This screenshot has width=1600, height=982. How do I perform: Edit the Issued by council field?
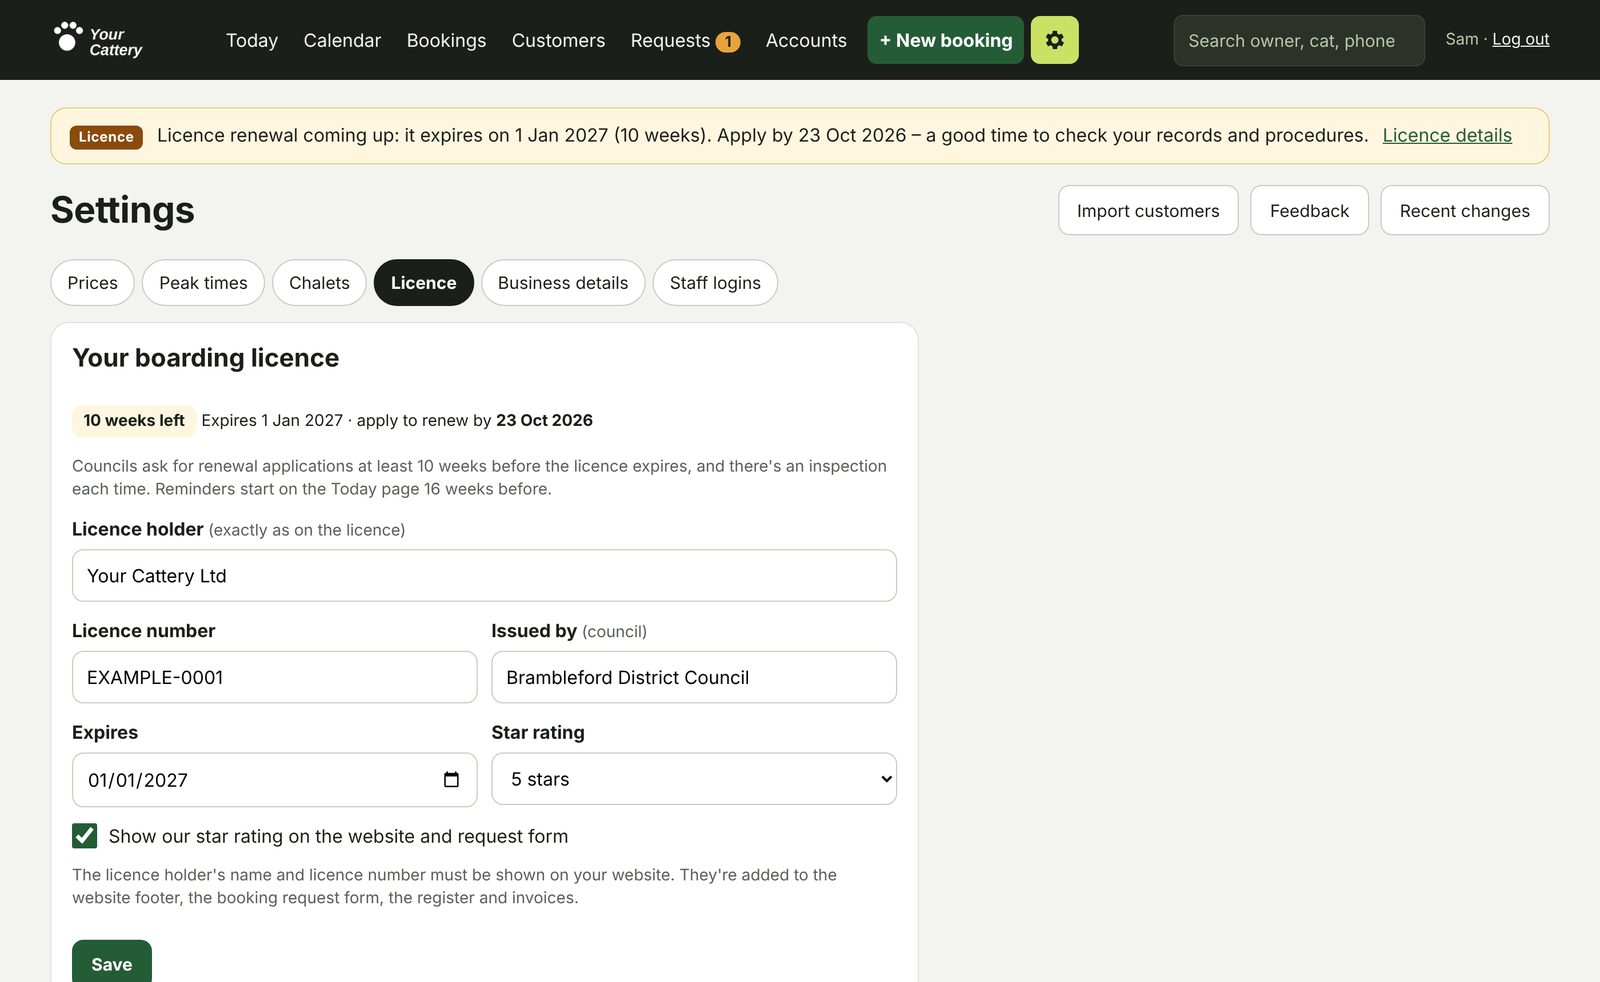click(694, 677)
